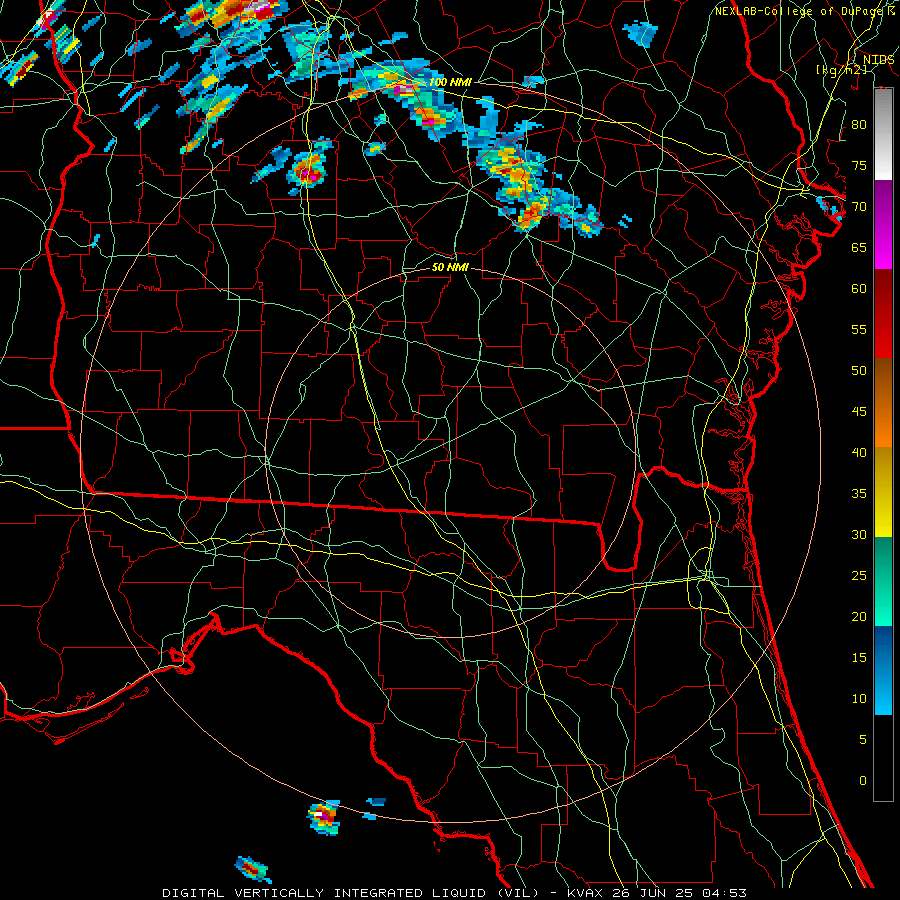Select the 10 value on the VIL scale
Screen dimensions: 900x900
click(859, 699)
